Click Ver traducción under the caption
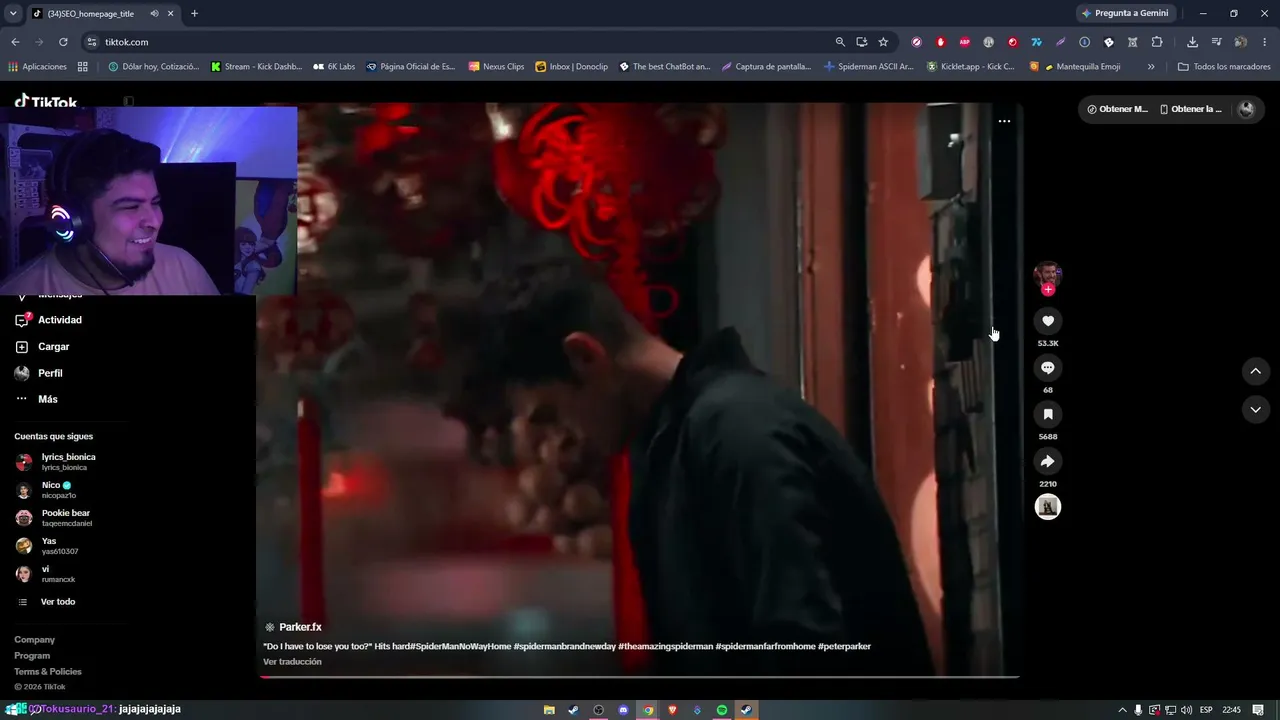This screenshot has width=1280, height=720. 292,662
